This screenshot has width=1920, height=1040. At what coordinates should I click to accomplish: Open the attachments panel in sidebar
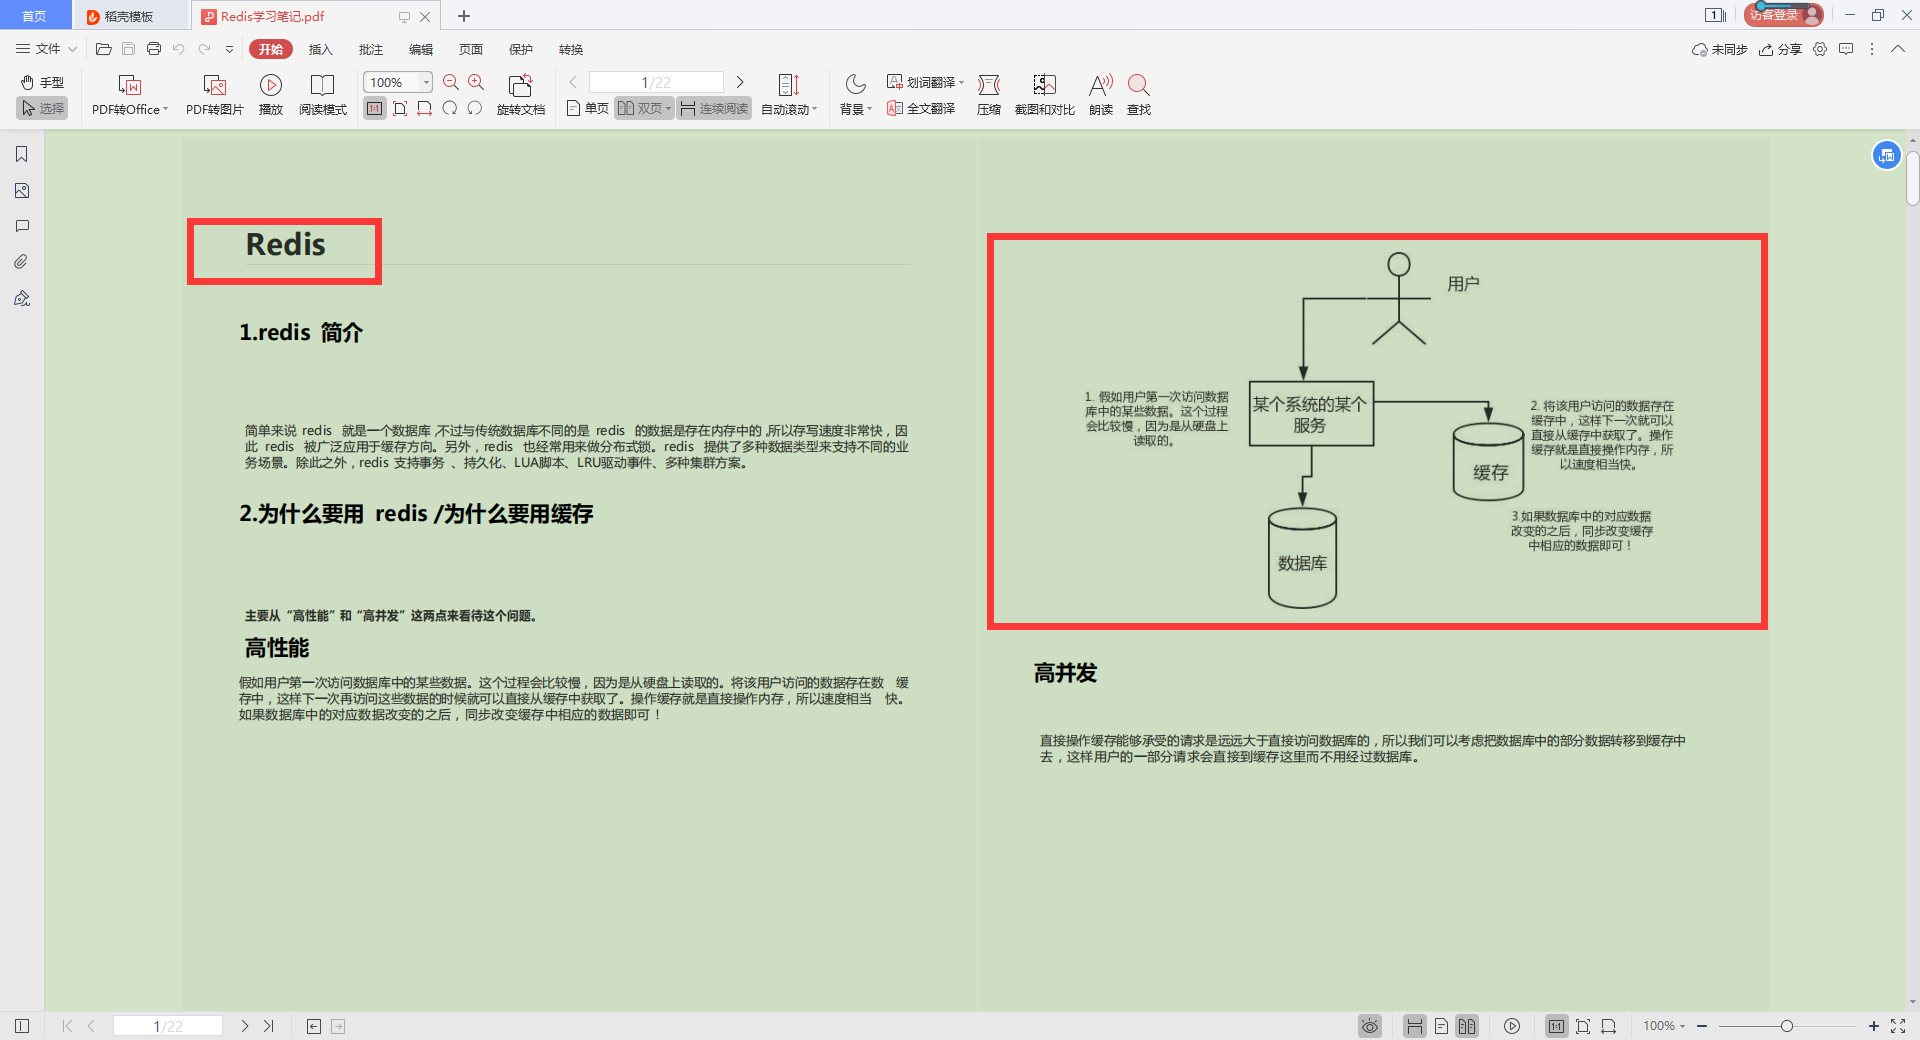tap(22, 262)
